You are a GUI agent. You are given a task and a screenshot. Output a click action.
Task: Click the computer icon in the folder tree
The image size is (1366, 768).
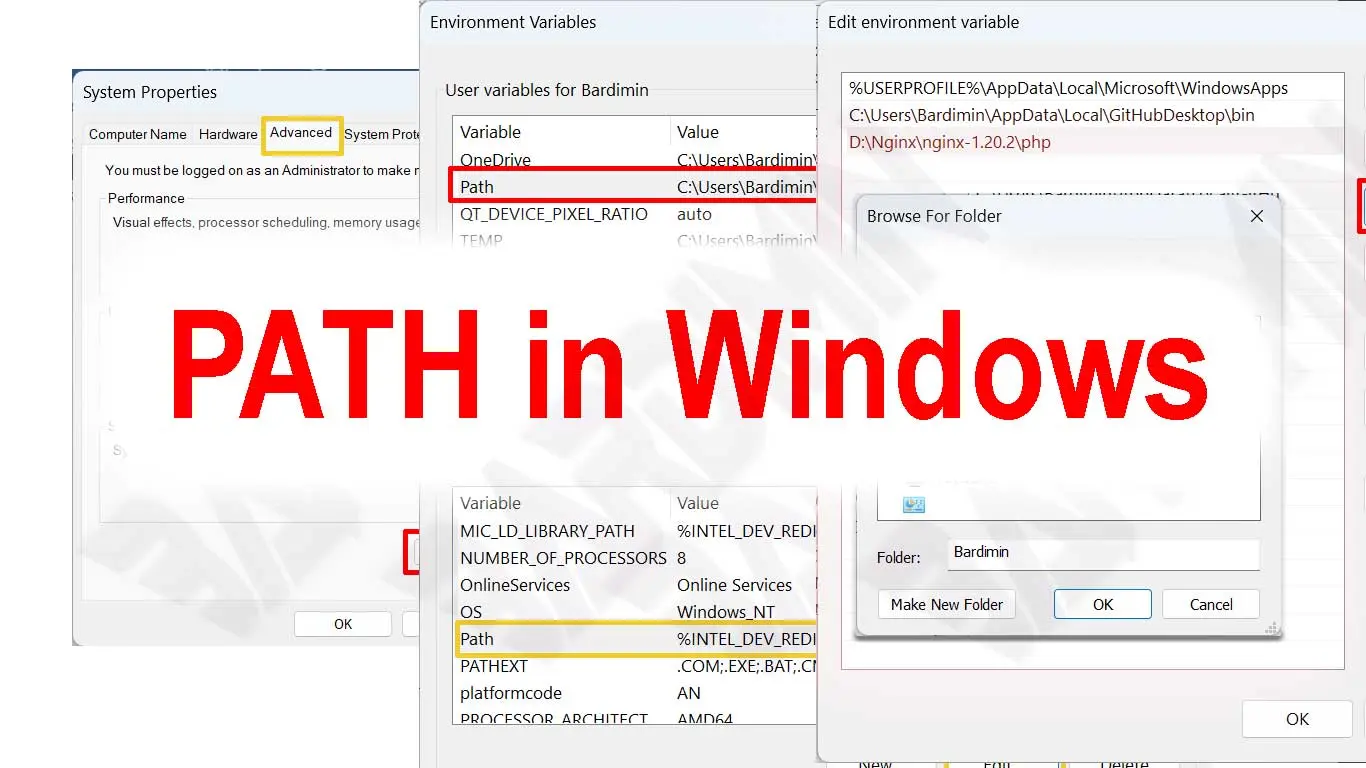913,505
